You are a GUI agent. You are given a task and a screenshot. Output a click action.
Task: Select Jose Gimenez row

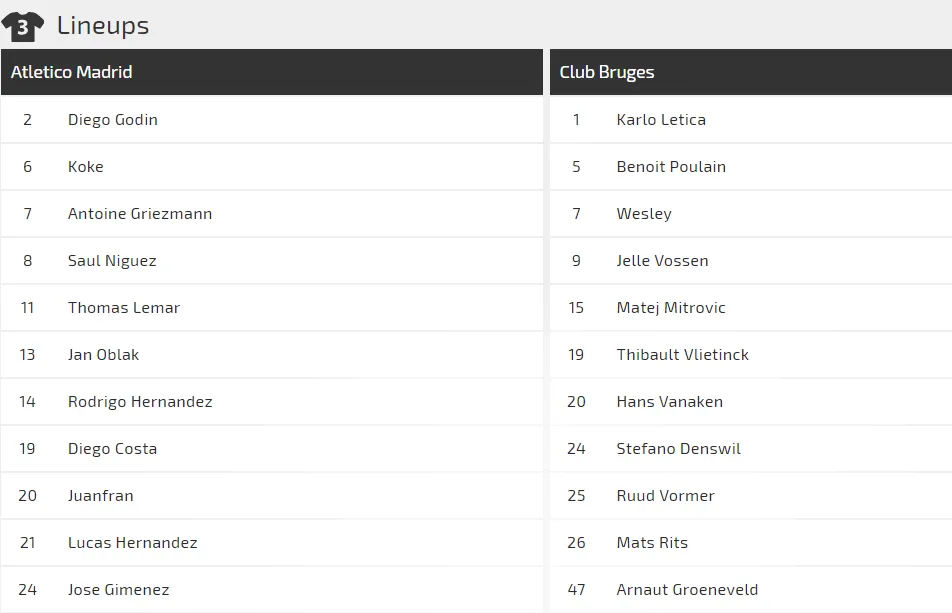pyautogui.click(x=119, y=589)
